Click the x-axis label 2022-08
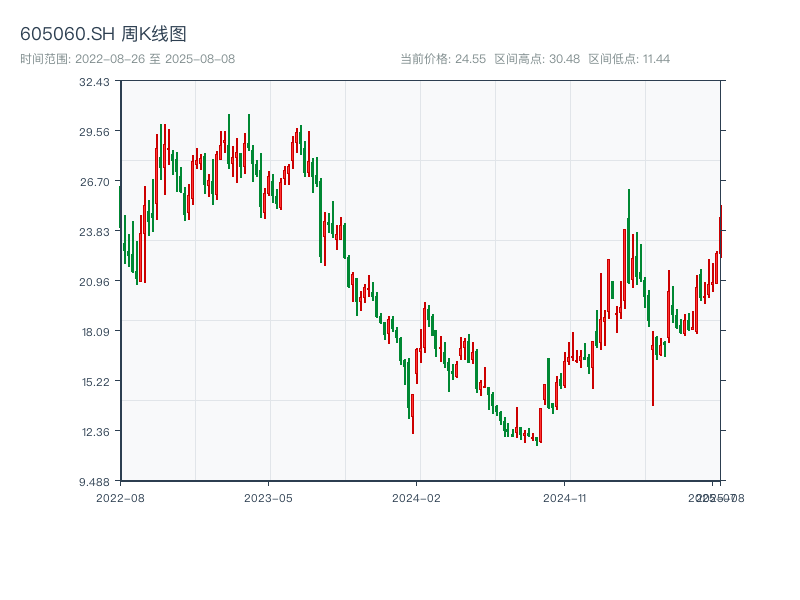Image resolution: width=800 pixels, height=600 pixels. (120, 498)
